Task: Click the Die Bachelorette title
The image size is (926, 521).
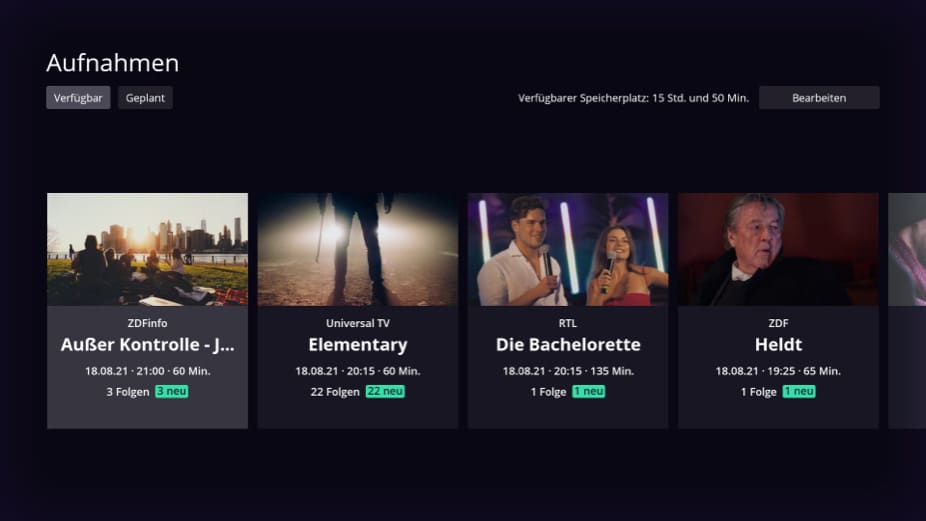Action: 568,344
